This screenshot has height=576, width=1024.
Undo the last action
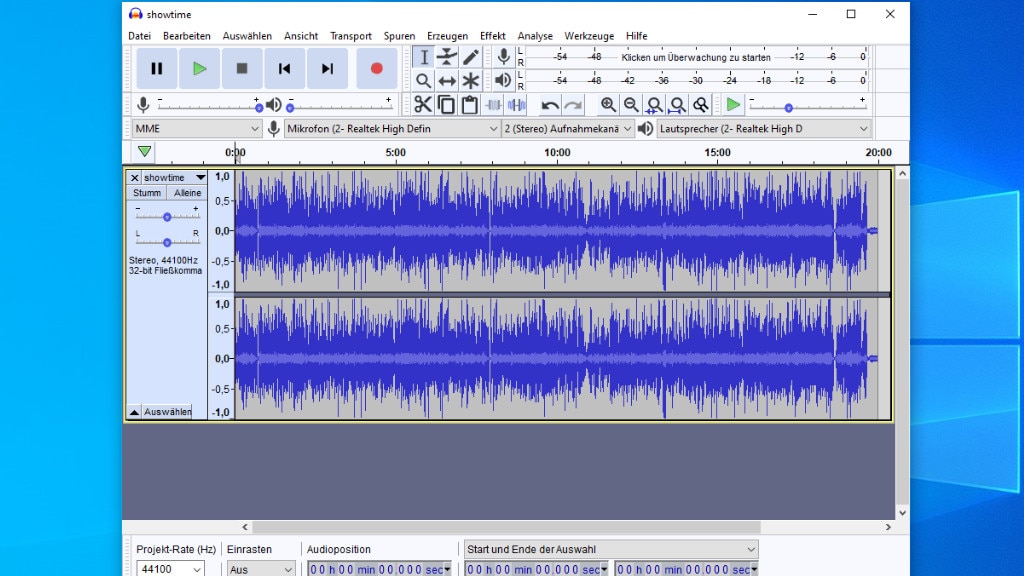pyautogui.click(x=550, y=104)
